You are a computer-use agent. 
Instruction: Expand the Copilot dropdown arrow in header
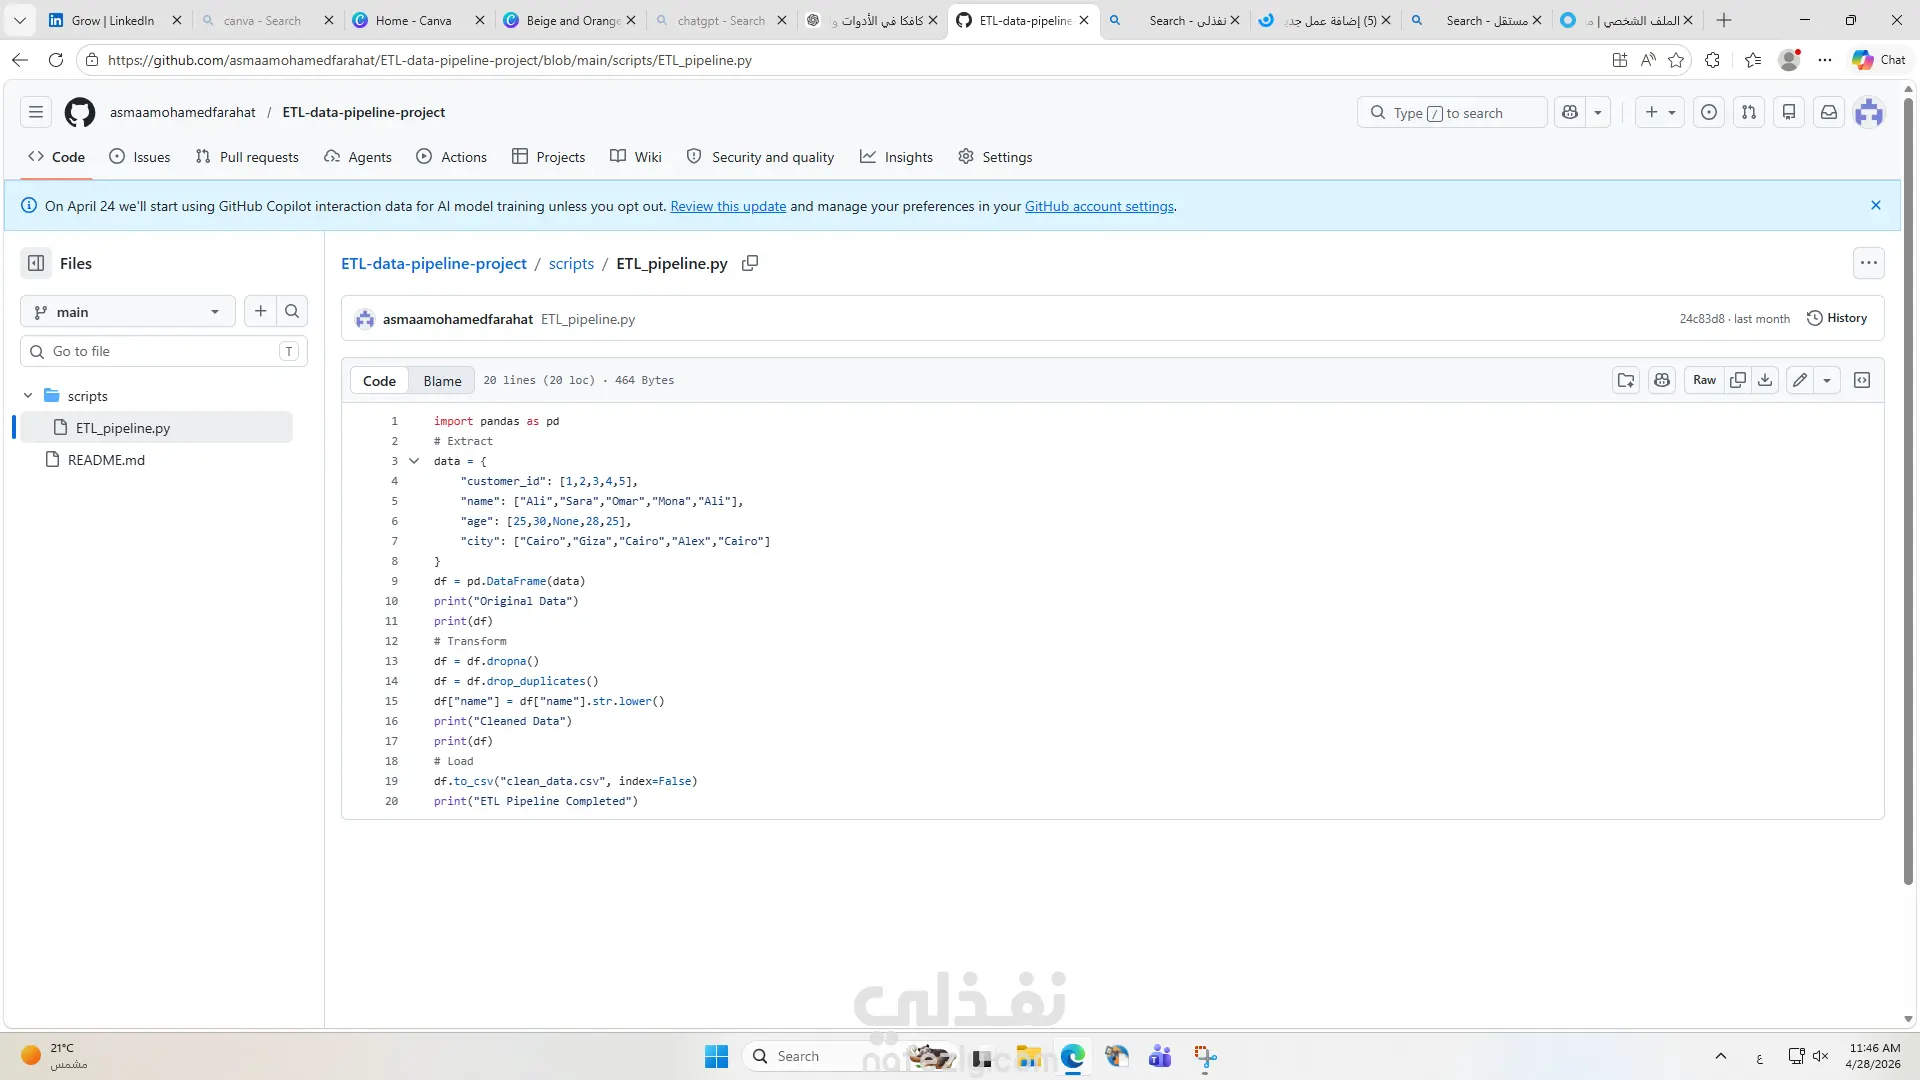[x=1598, y=112]
